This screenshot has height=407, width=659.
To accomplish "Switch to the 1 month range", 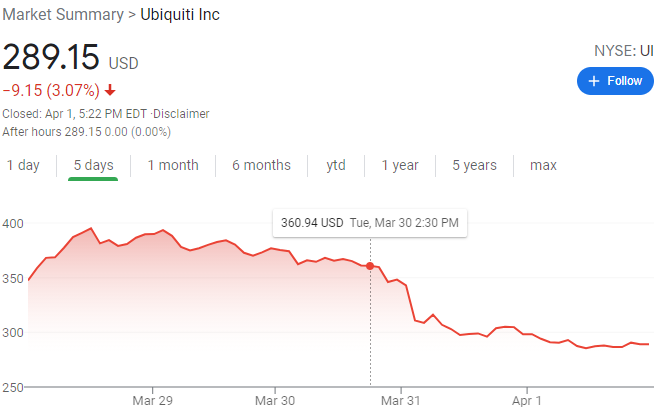I will pos(173,165).
